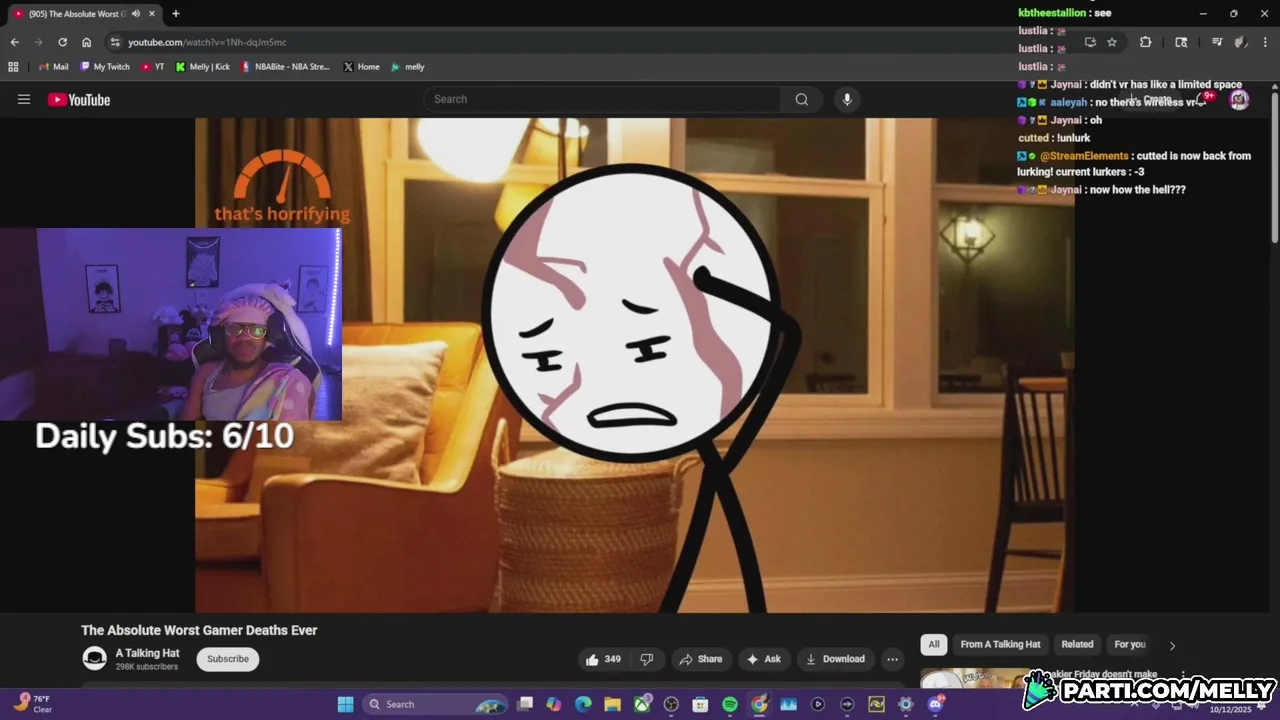The height and width of the screenshot is (720, 1280).
Task: Open the Windows Start menu
Action: tap(345, 704)
